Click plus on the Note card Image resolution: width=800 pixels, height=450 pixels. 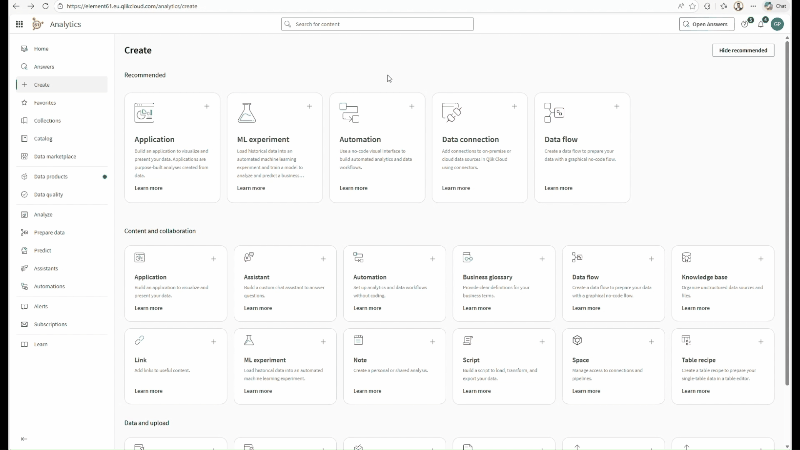point(432,341)
